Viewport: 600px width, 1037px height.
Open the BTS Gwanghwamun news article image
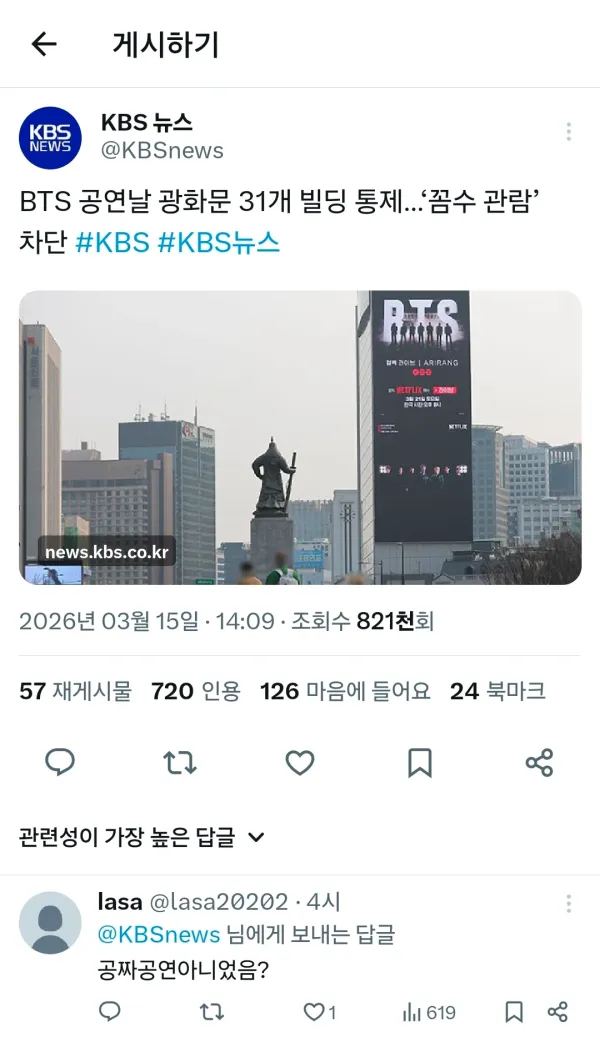[x=300, y=437]
